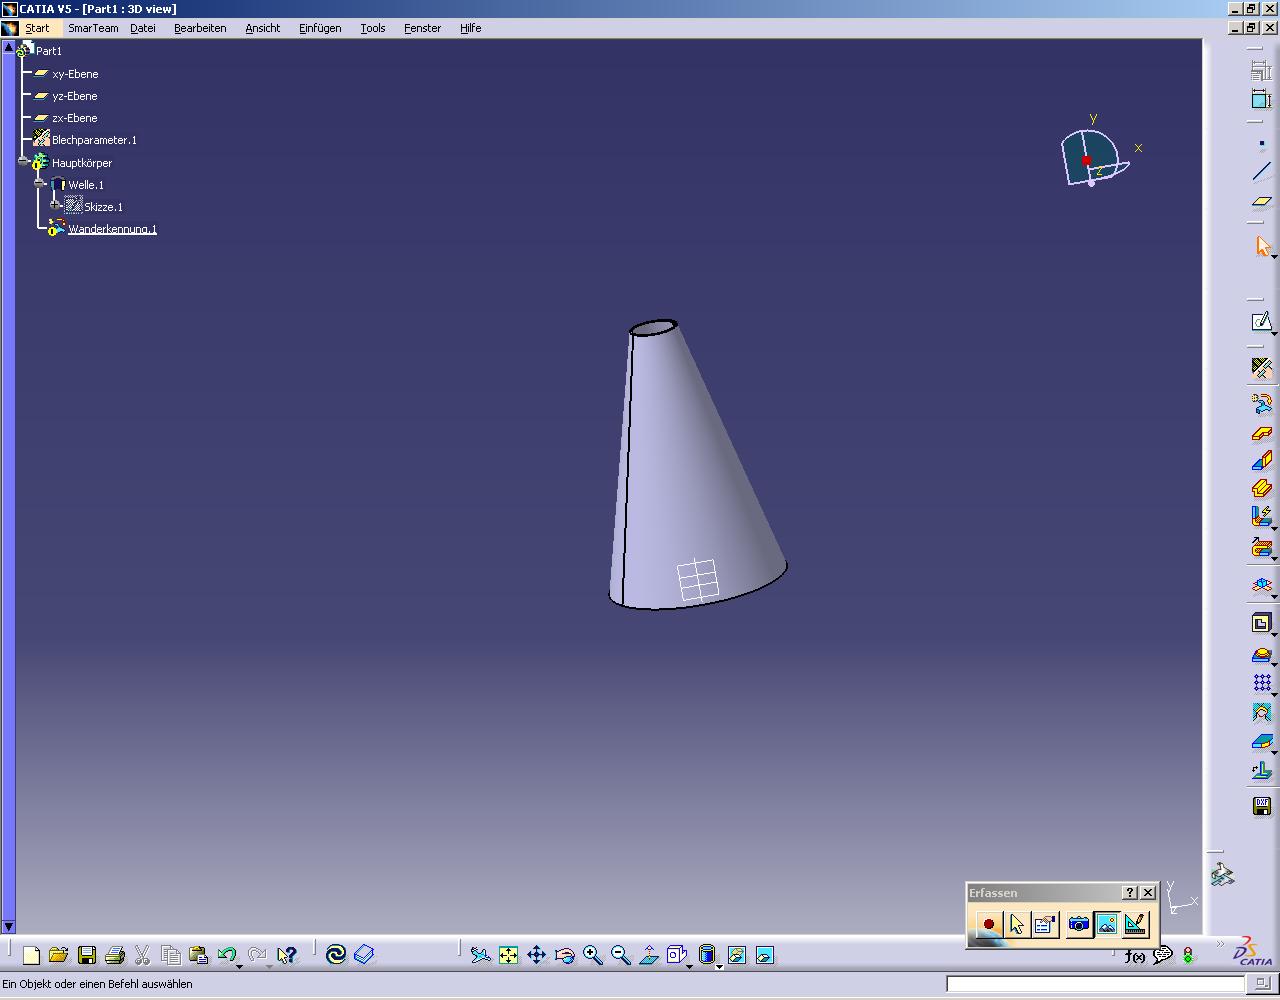The width and height of the screenshot is (1280, 1000).
Task: Save as DXF icon
Action: click(1262, 806)
